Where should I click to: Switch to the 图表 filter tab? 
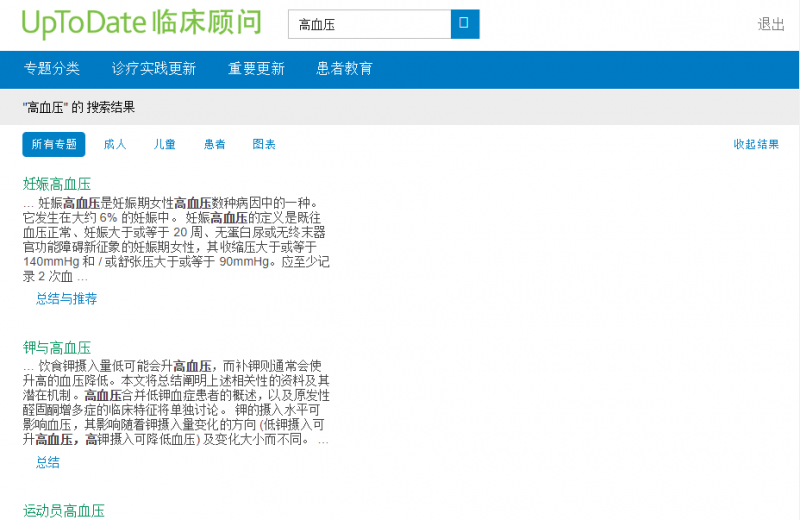264,144
